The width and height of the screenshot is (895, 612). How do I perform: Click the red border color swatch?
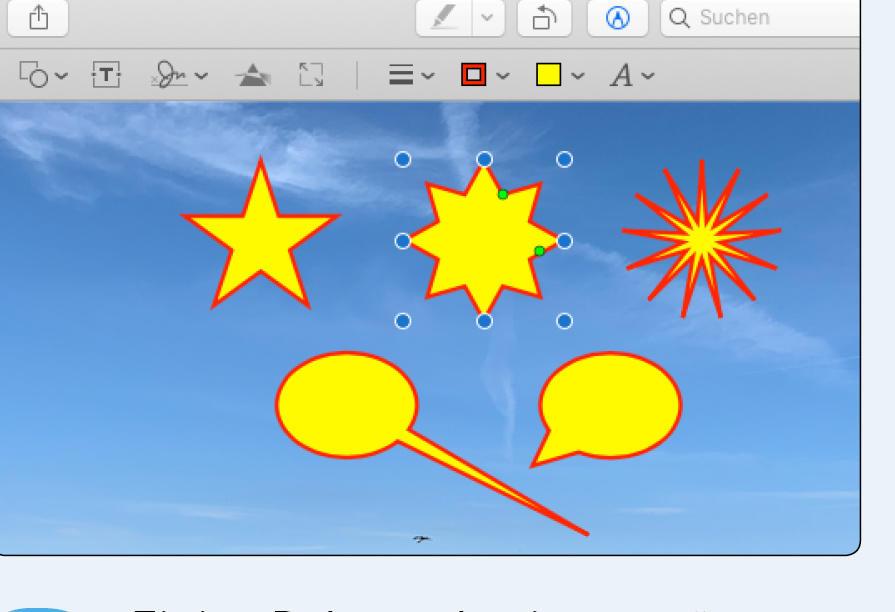tap(474, 75)
